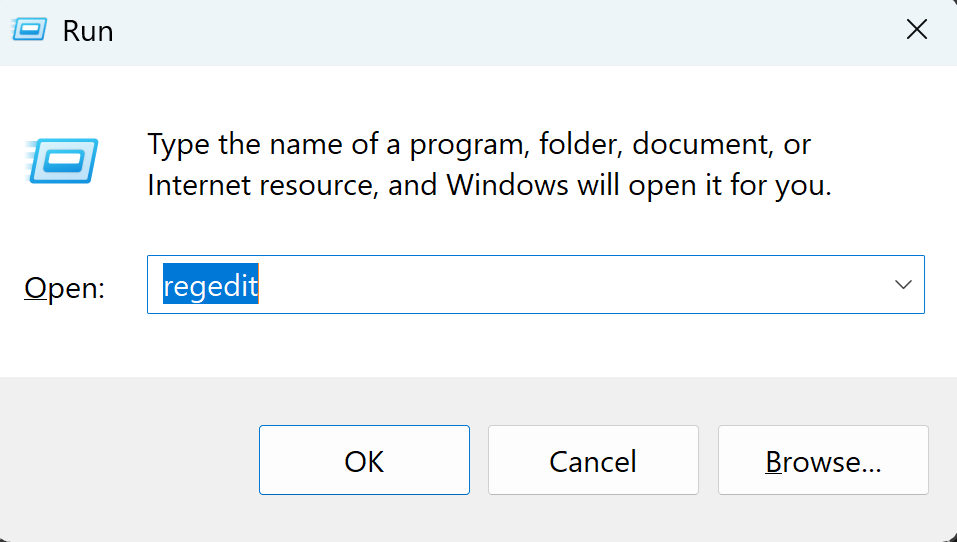Cancel the Run dialog
The width and height of the screenshot is (957, 542).
(x=592, y=460)
